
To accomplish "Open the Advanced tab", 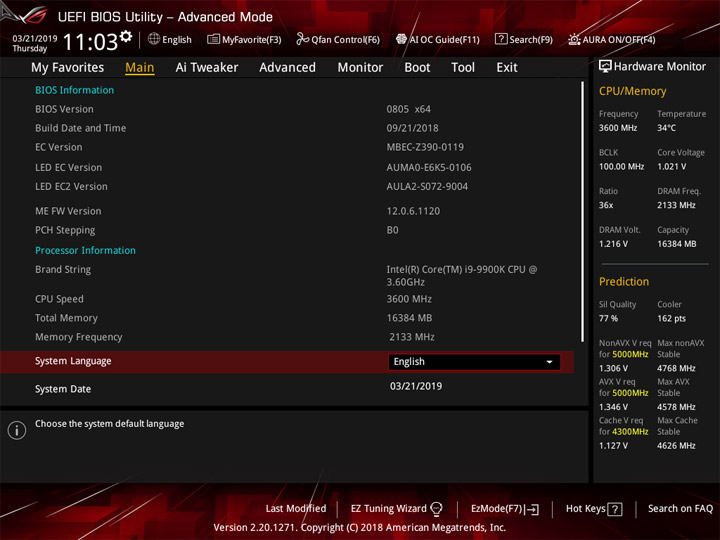I will coord(287,68).
